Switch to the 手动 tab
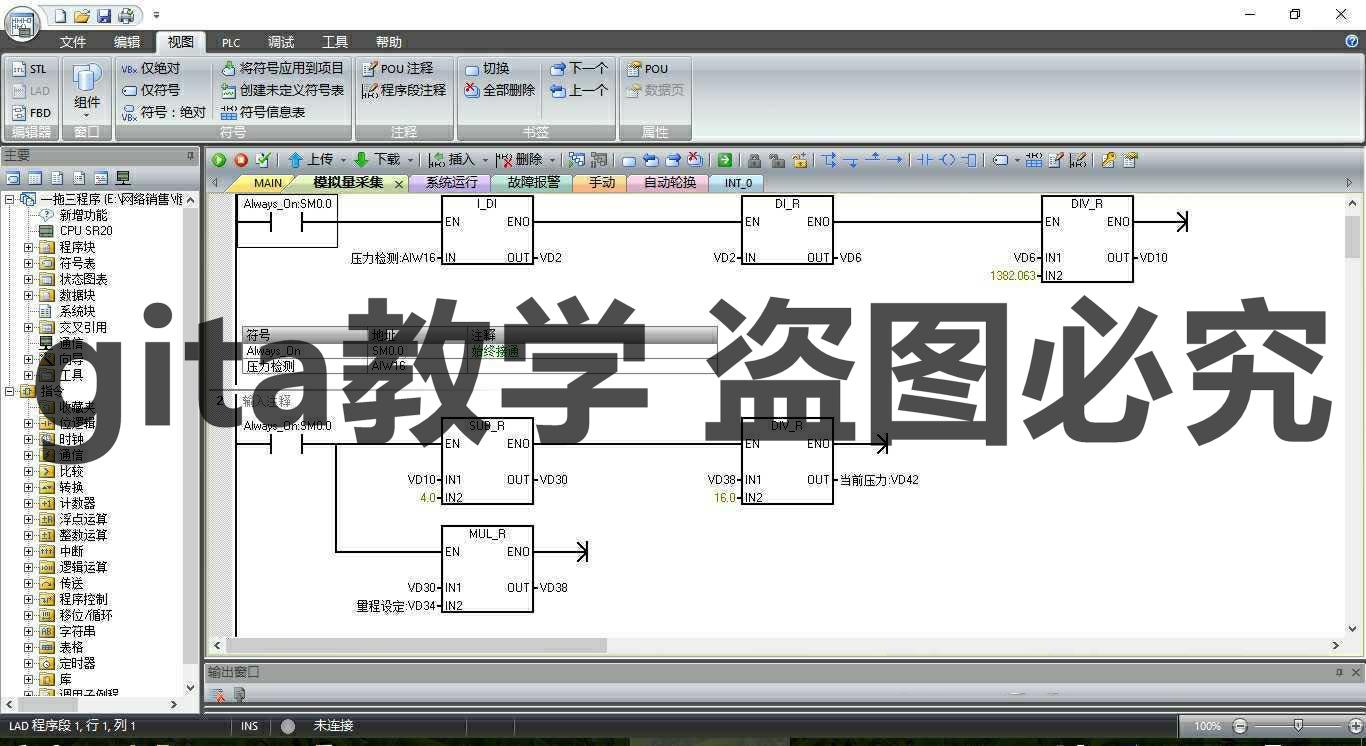The height and width of the screenshot is (746, 1366). coord(601,183)
